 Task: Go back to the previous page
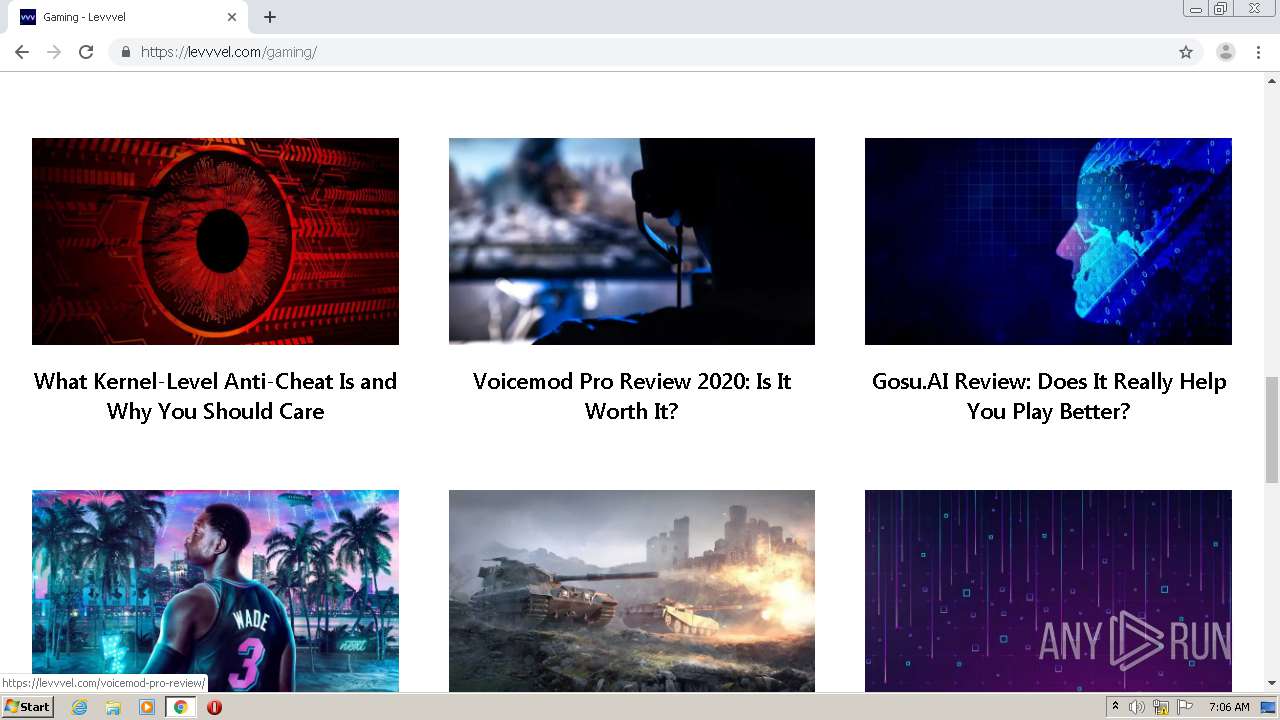coord(22,52)
